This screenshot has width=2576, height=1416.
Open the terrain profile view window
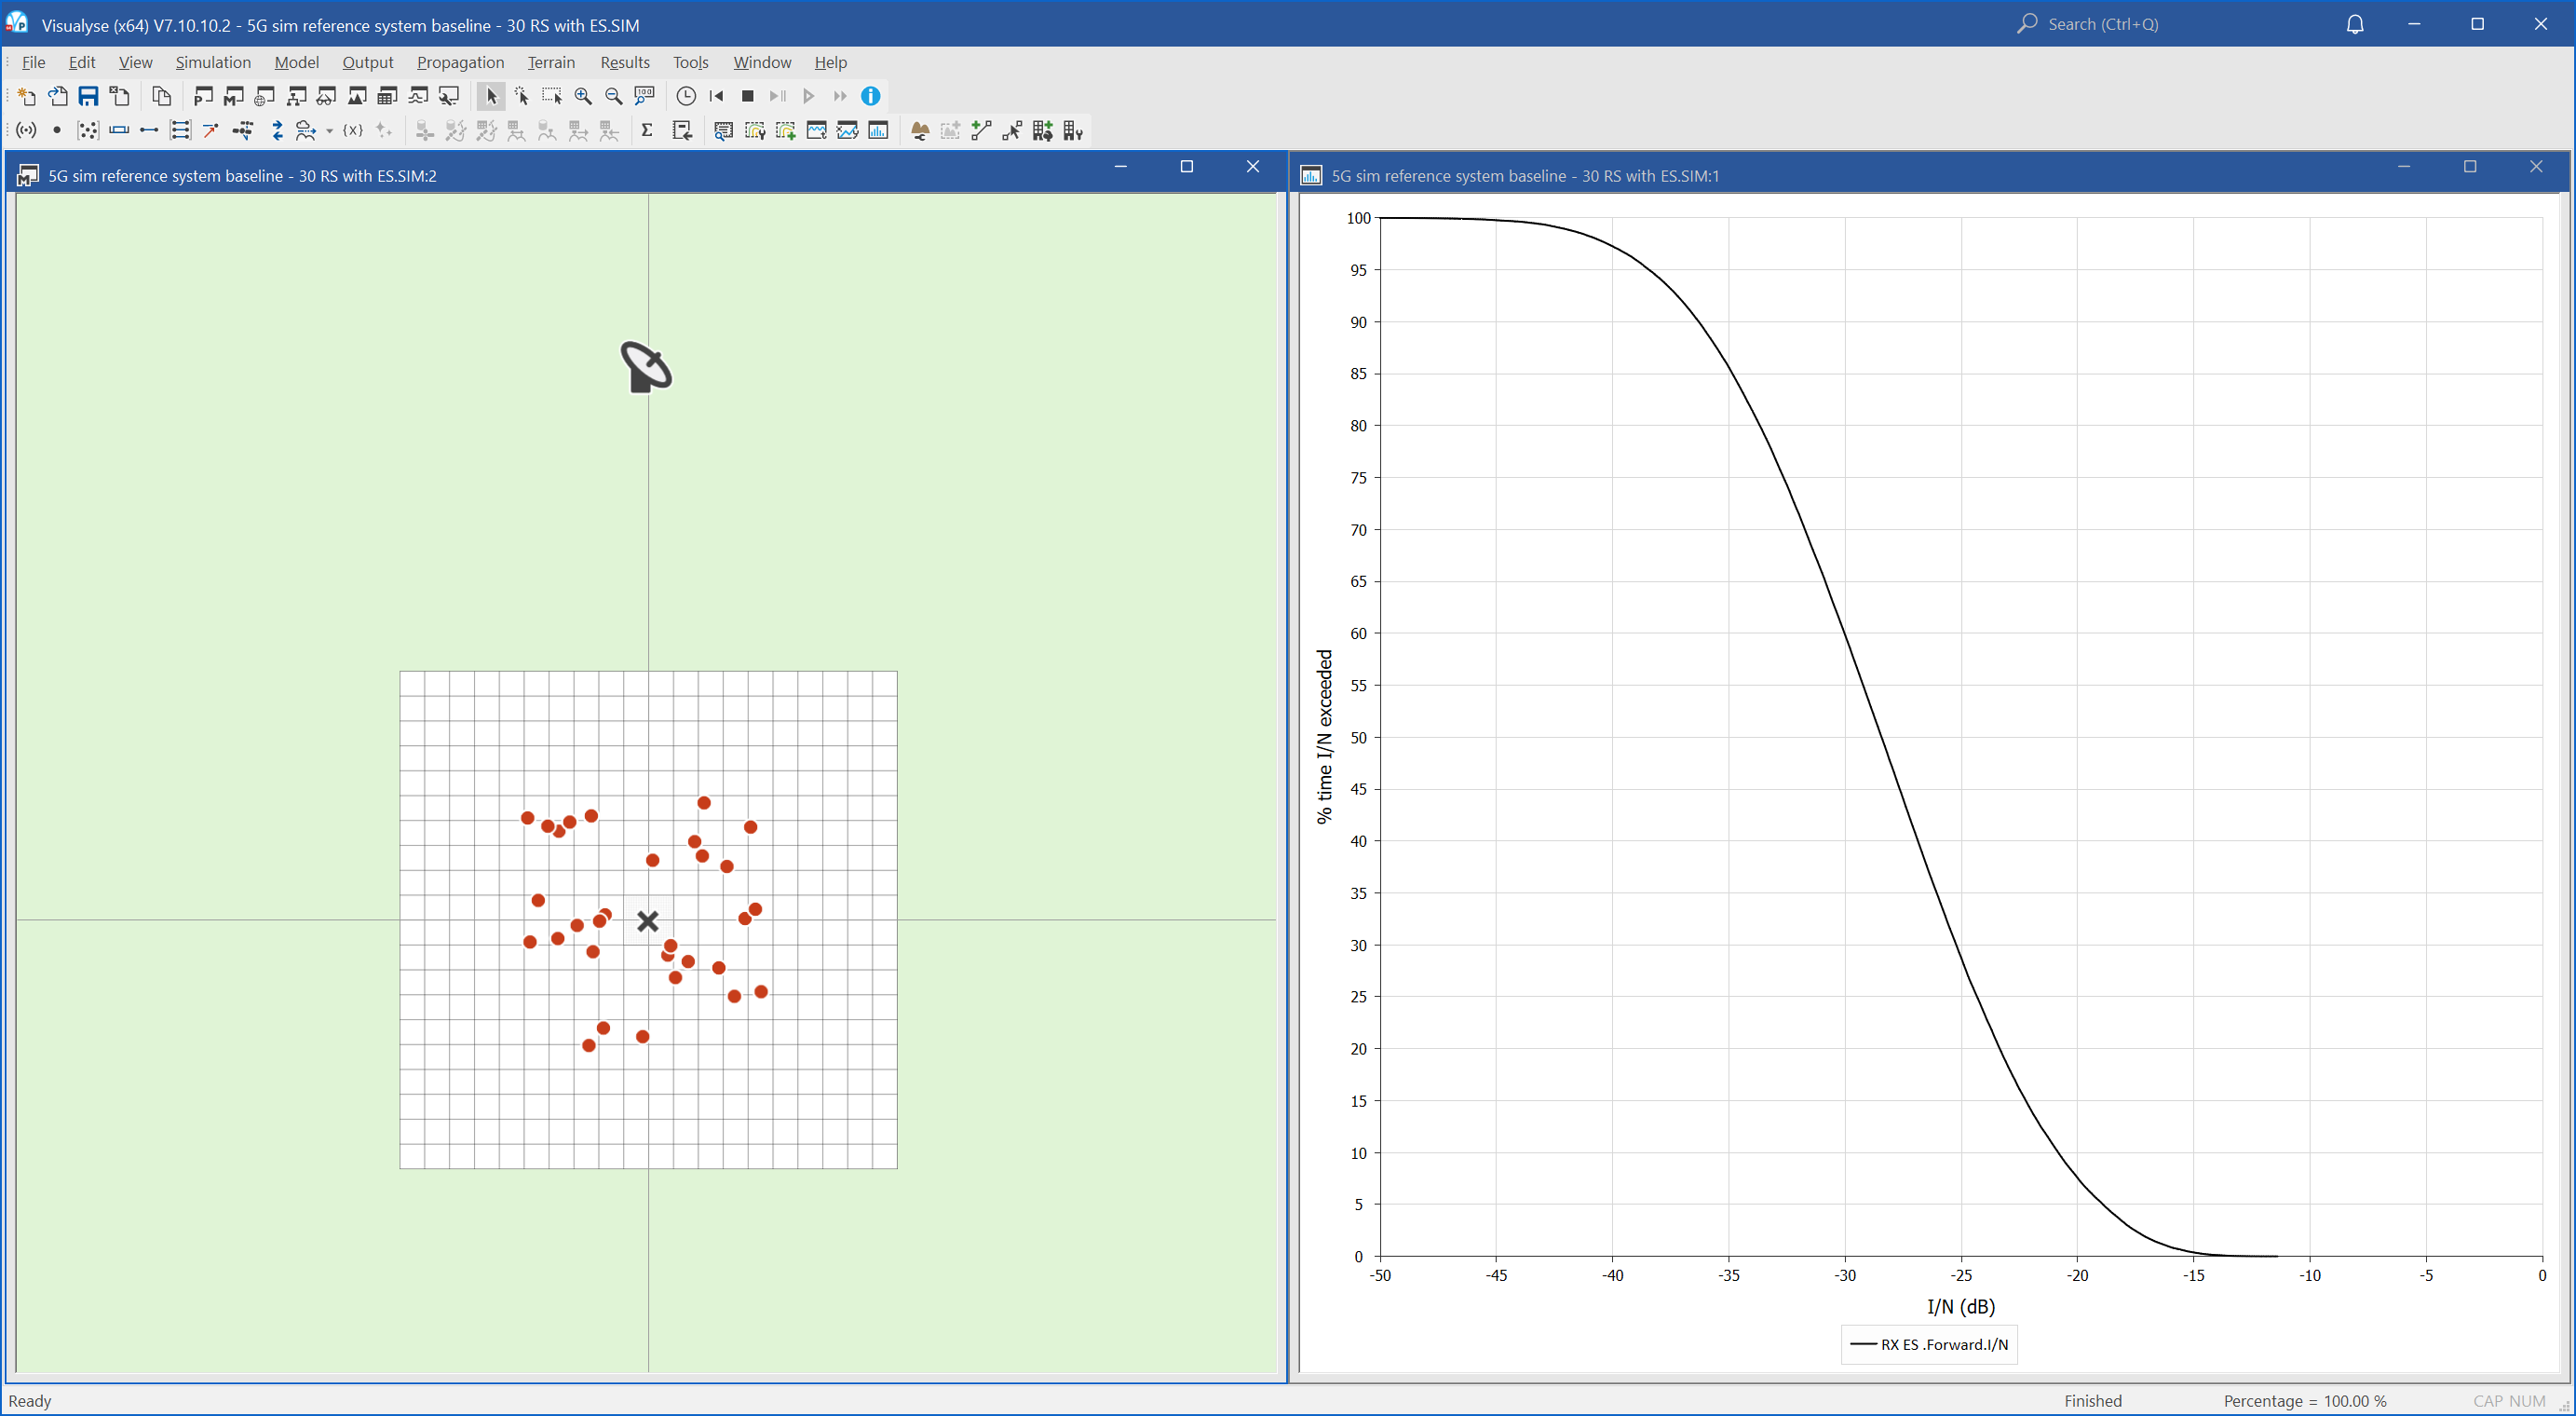(357, 96)
